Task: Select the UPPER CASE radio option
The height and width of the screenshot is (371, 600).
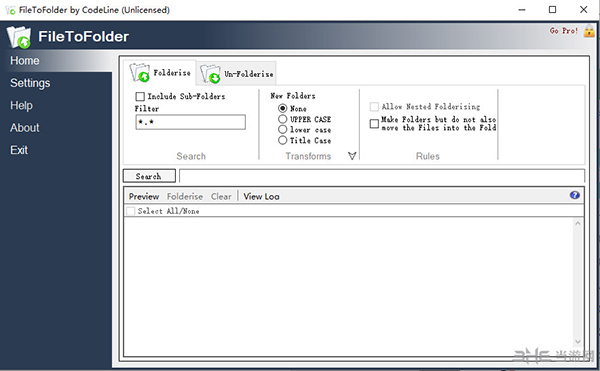Action: 282,119
